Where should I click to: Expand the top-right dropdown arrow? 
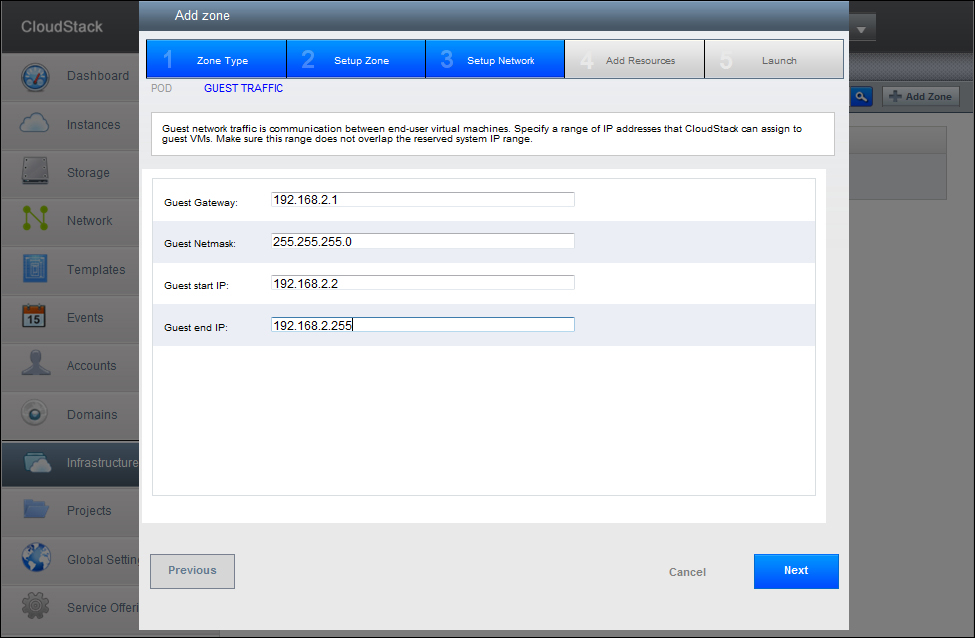[x=862, y=28]
